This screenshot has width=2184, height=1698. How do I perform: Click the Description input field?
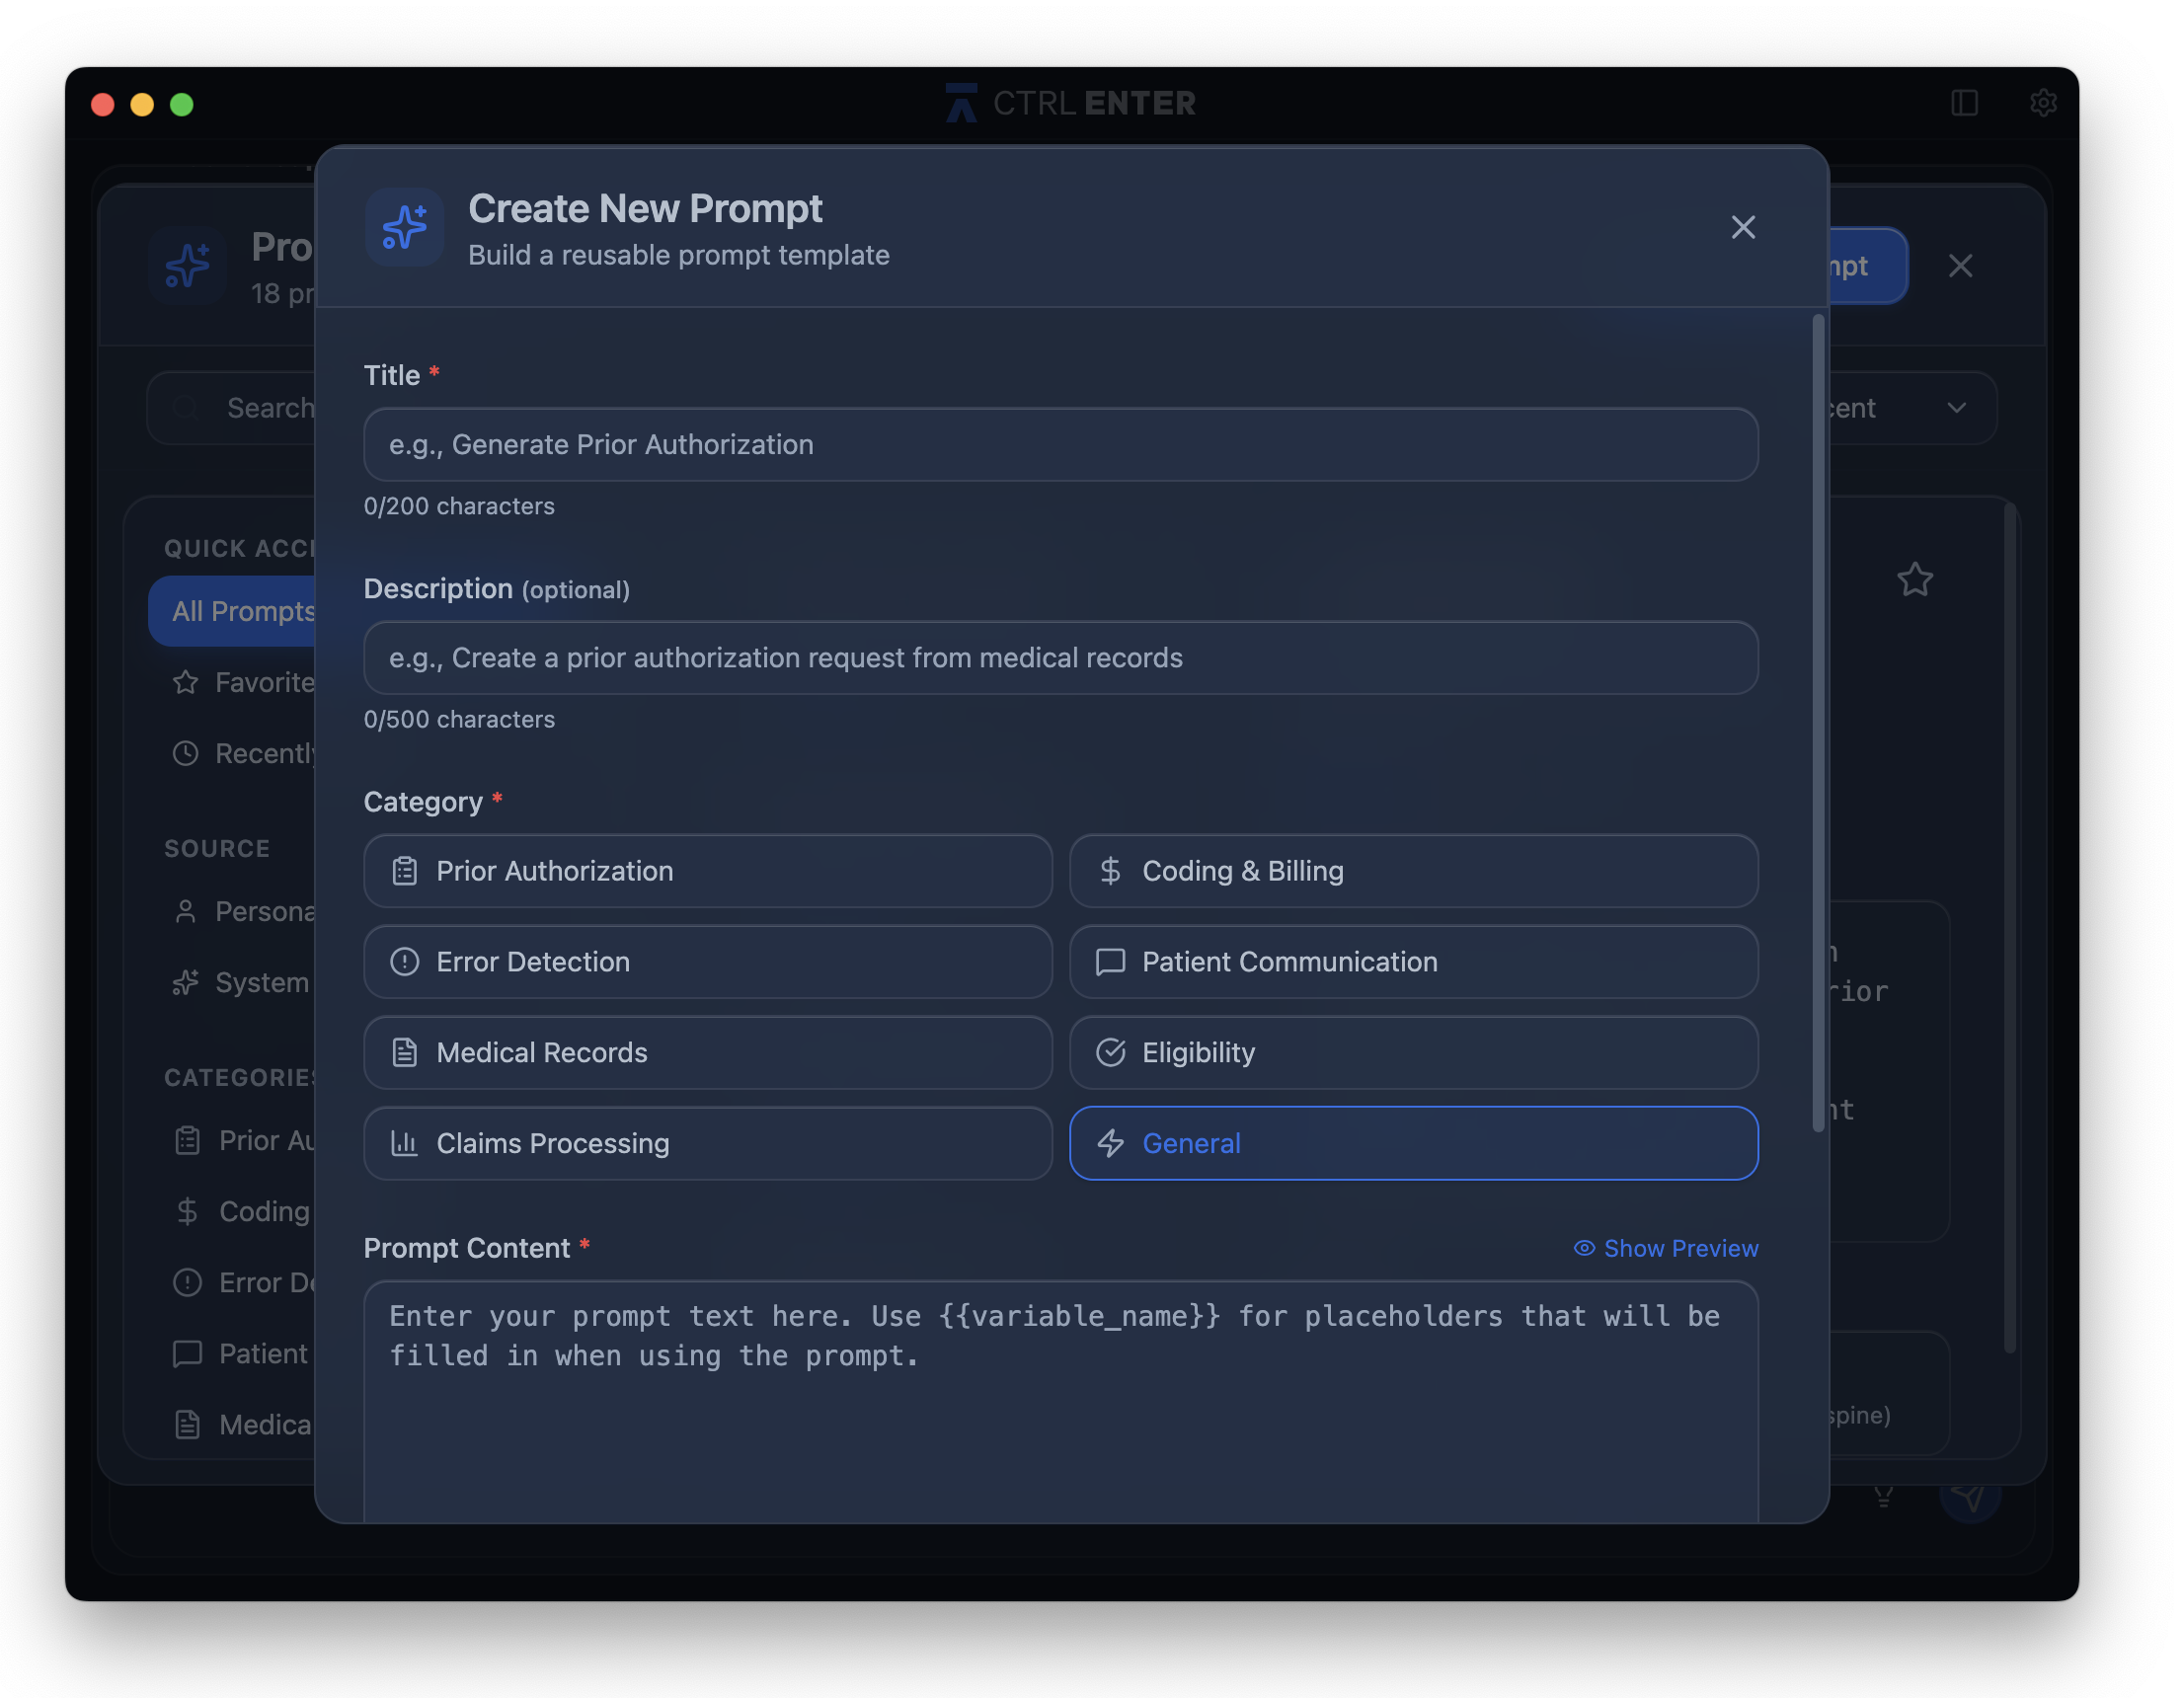coord(1060,658)
